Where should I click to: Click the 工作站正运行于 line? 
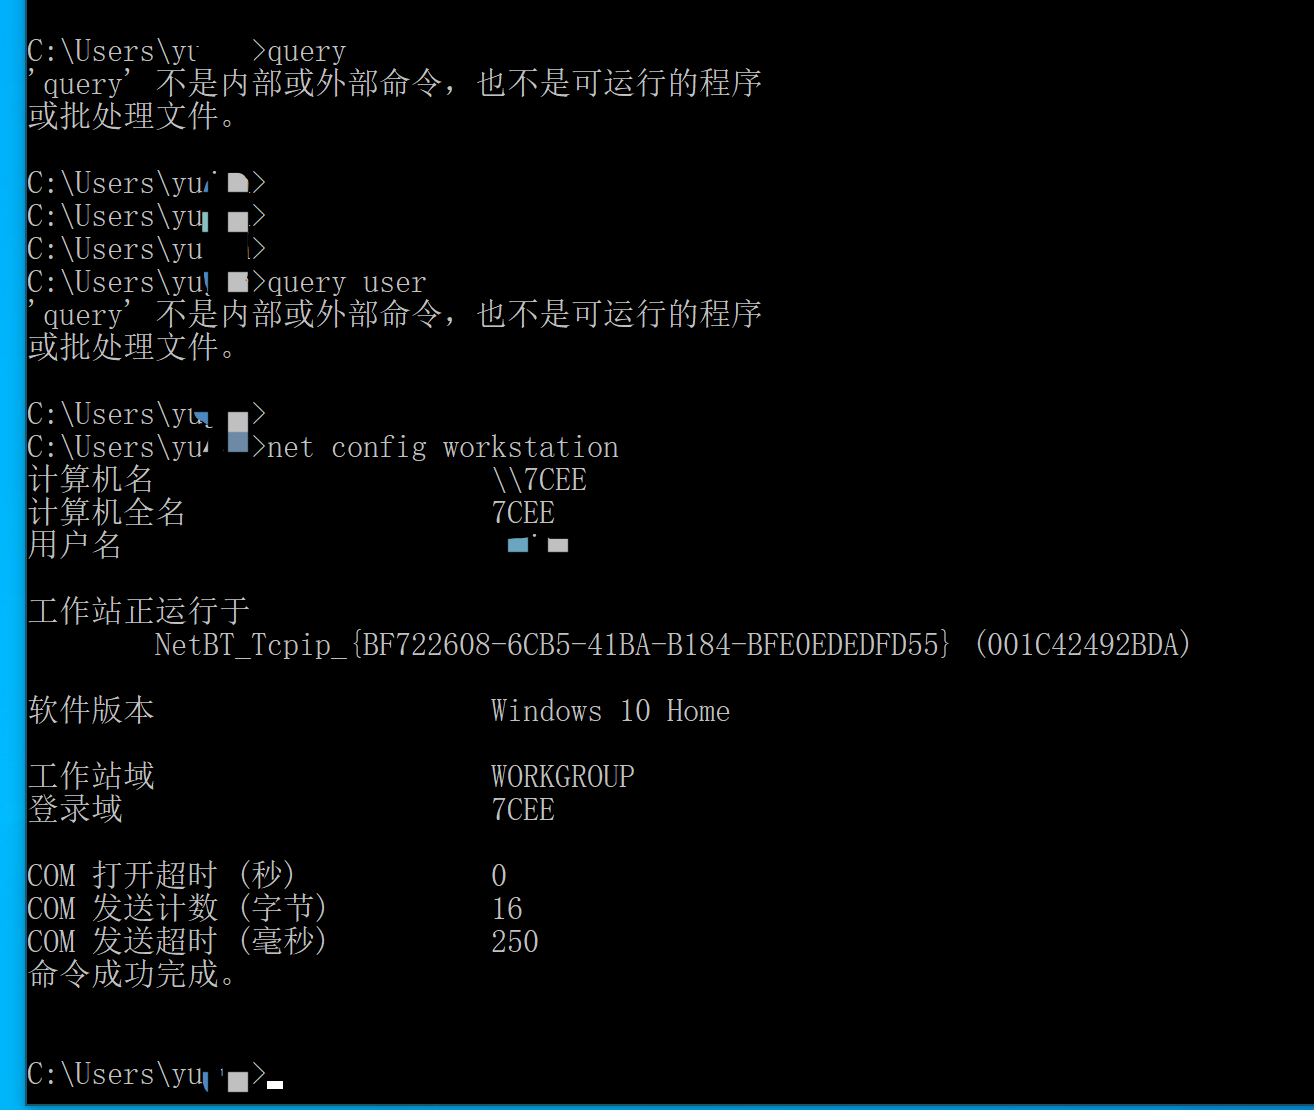pos(138,611)
